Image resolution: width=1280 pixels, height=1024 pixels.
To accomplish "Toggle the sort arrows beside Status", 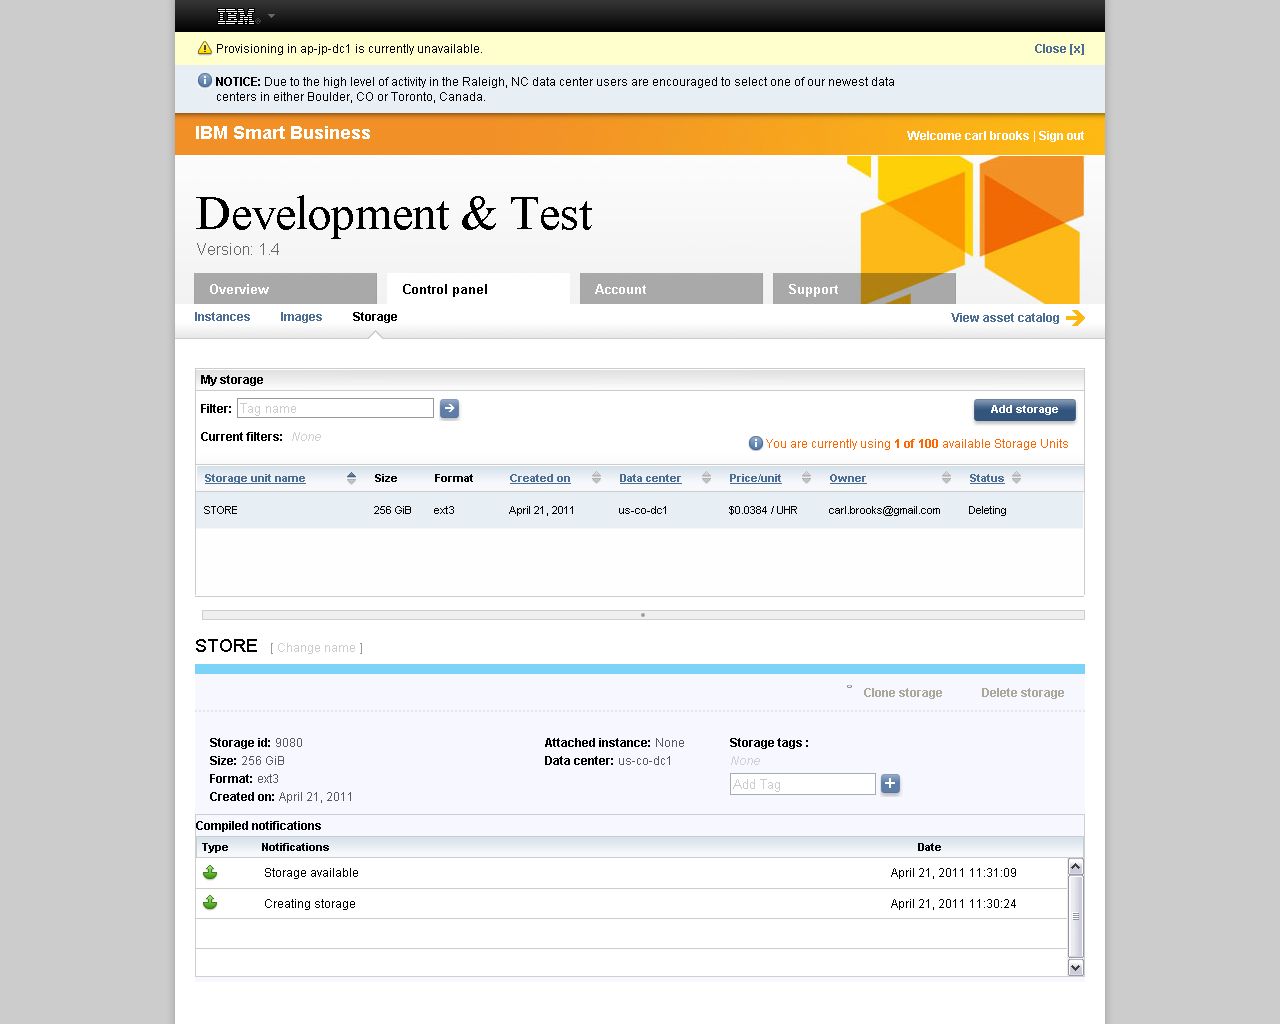I will 1016,478.
